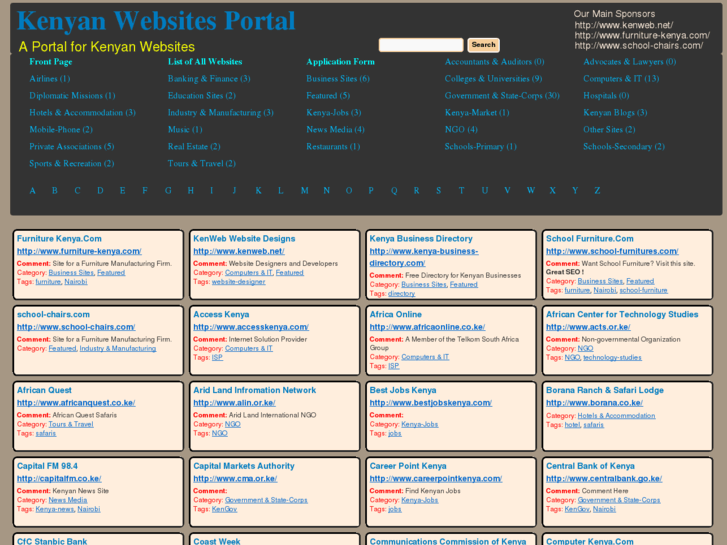Filter sites by letter Z
Screen dimensions: 727x545
(597, 191)
